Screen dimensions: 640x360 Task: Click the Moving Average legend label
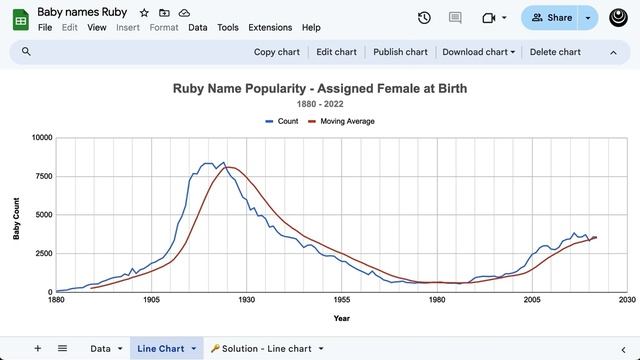347,121
